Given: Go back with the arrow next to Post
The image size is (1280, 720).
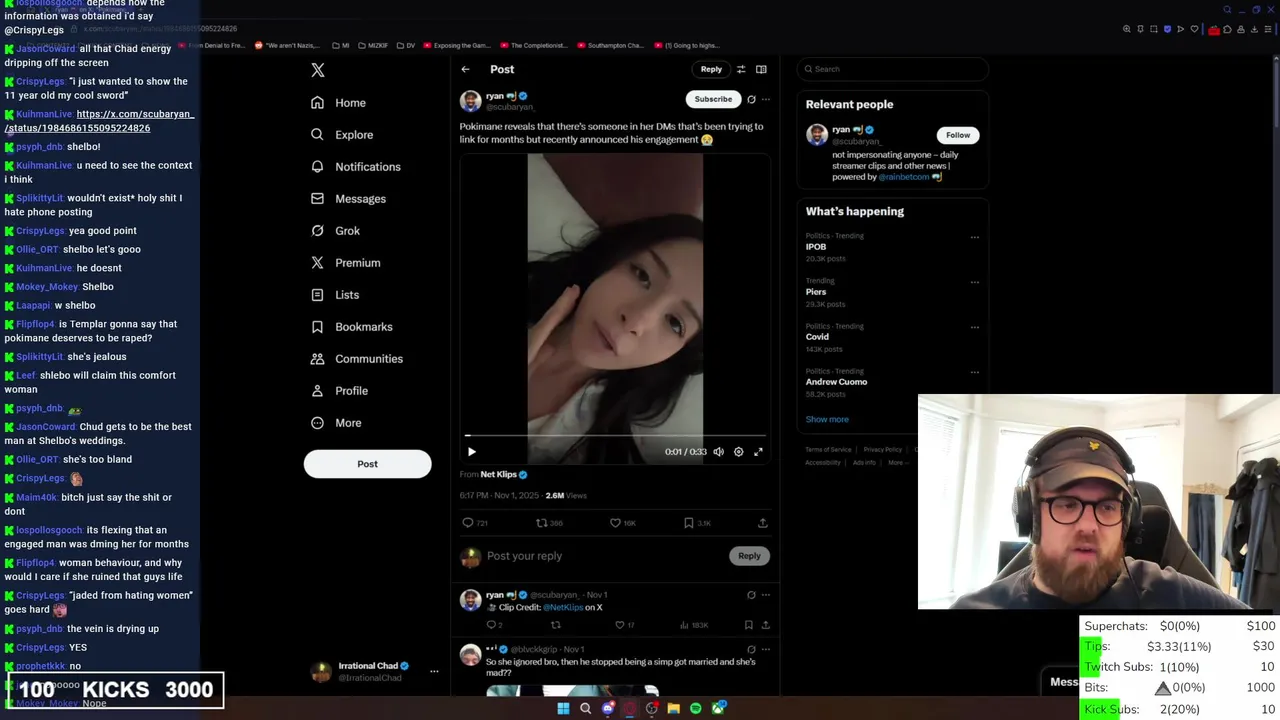Looking at the screenshot, I should click(465, 69).
